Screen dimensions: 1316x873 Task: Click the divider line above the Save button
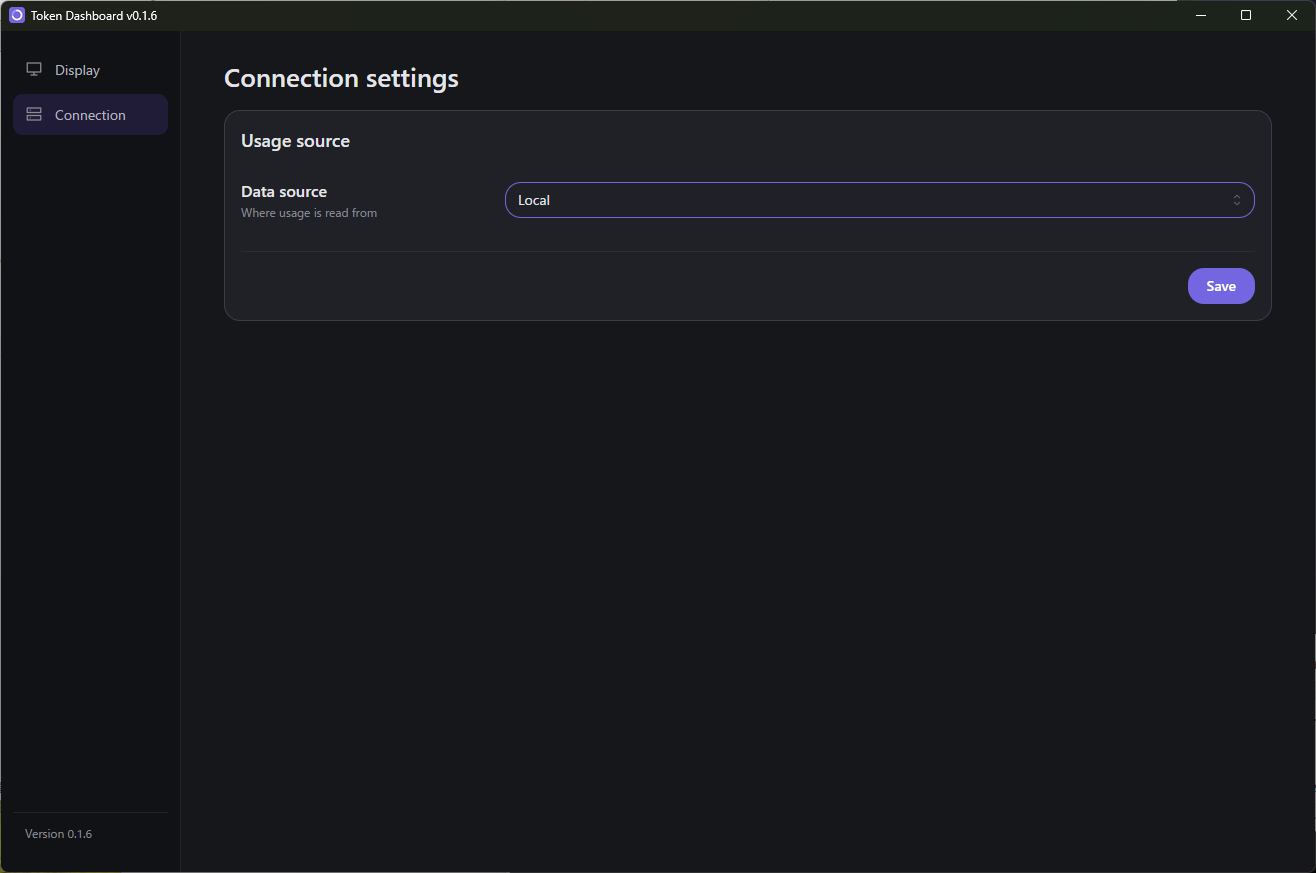coord(748,251)
